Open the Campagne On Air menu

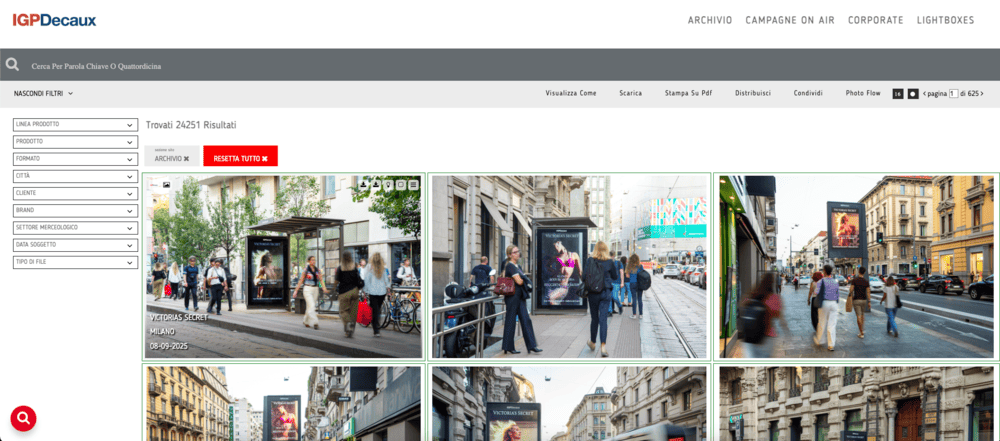coord(790,20)
